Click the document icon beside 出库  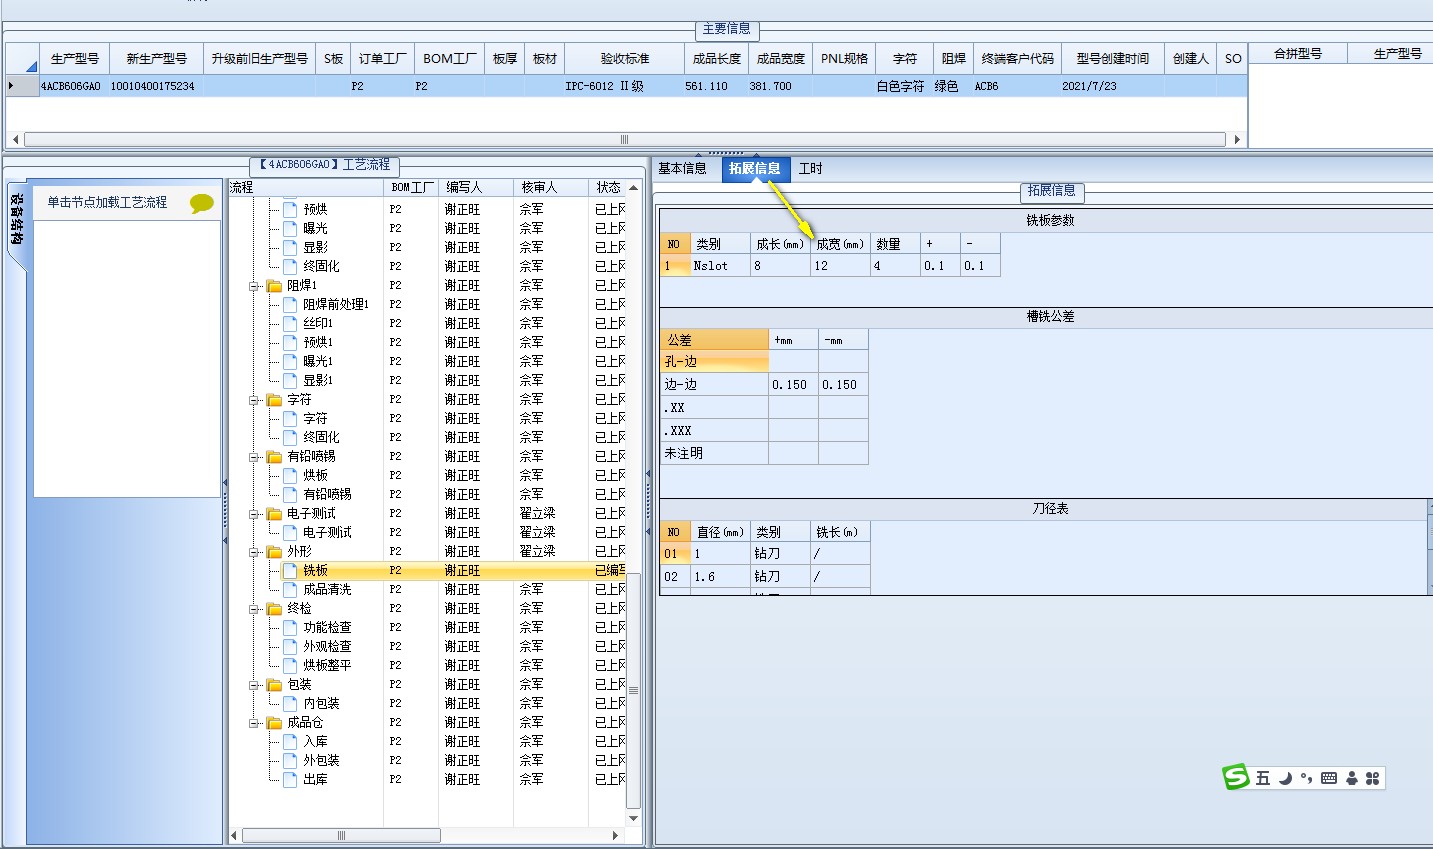click(x=290, y=780)
